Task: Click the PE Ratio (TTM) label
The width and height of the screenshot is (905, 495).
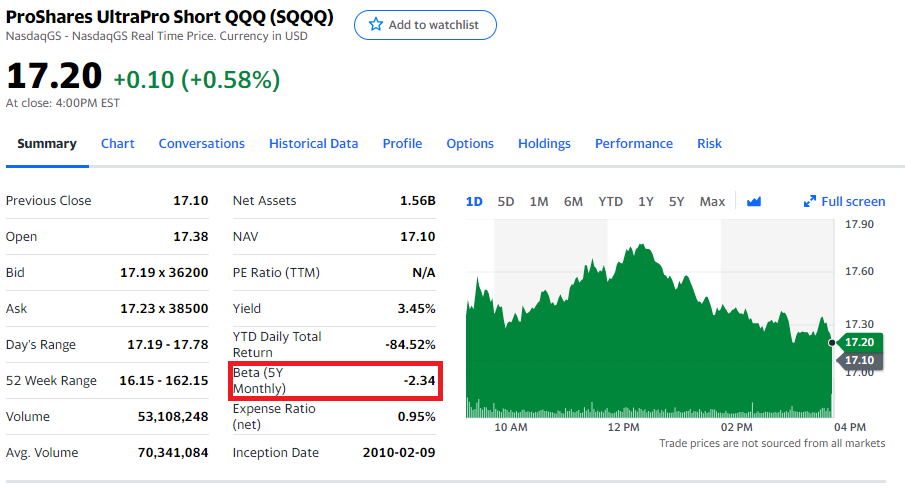Action: click(276, 272)
